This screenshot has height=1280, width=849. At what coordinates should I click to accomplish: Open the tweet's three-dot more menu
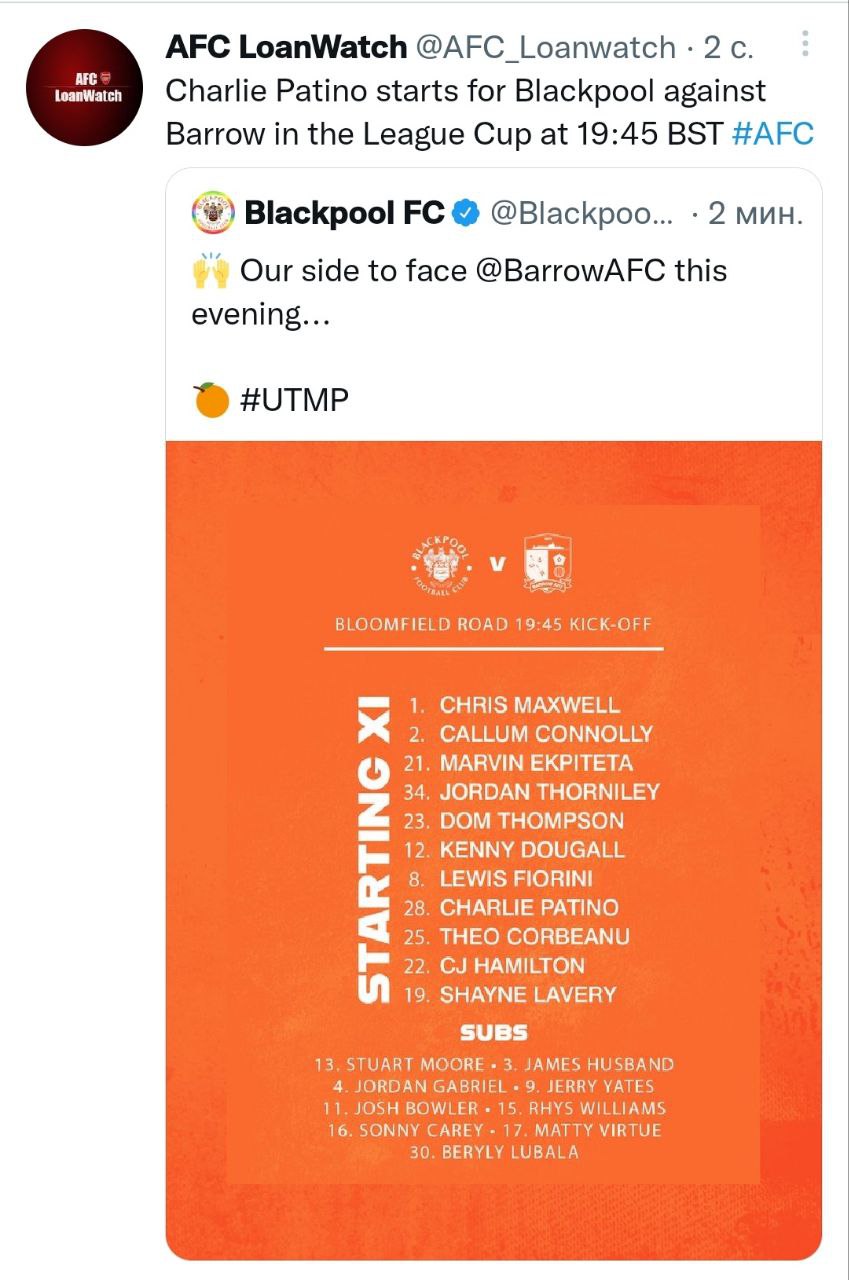pyautogui.click(x=806, y=44)
